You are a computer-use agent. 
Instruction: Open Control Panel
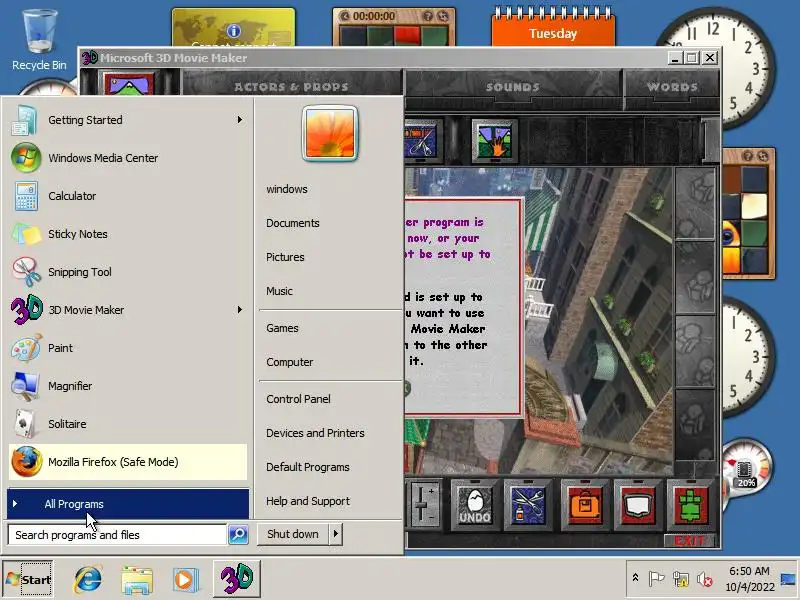(x=298, y=399)
